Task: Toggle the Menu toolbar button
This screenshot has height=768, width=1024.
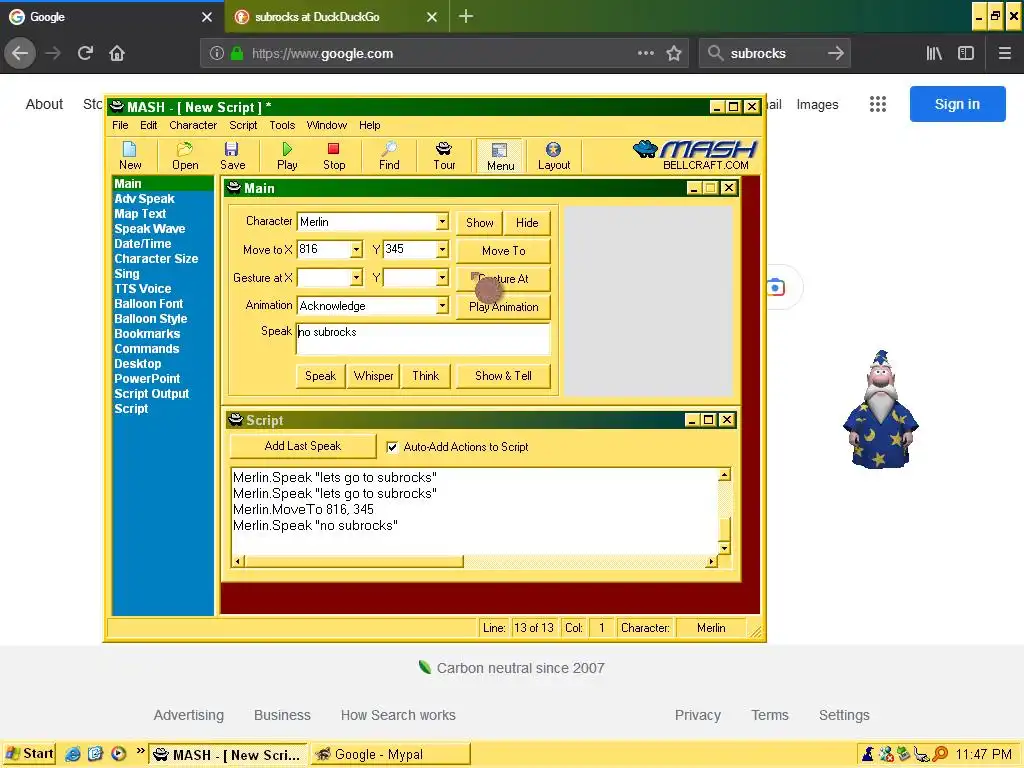Action: 500,156
